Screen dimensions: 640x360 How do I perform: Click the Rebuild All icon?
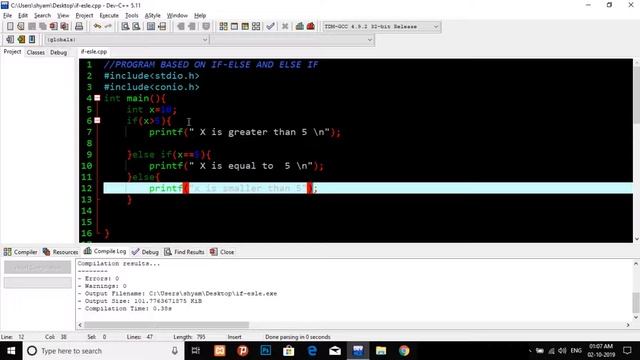click(256, 26)
